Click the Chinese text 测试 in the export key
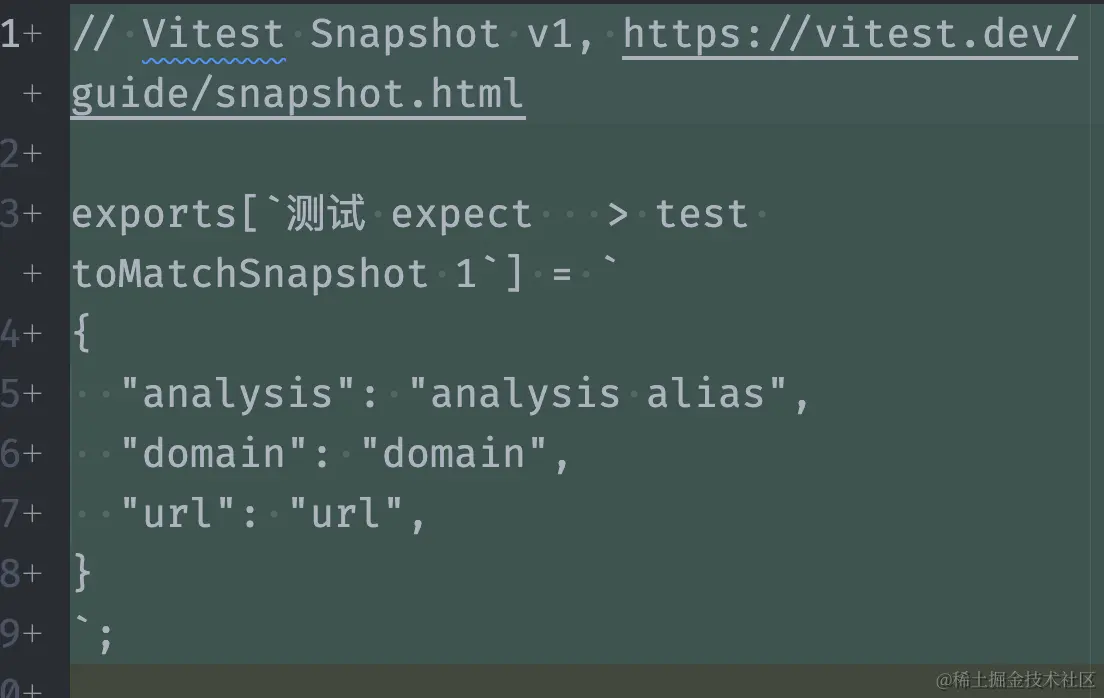The width and height of the screenshot is (1104, 698). click(326, 213)
